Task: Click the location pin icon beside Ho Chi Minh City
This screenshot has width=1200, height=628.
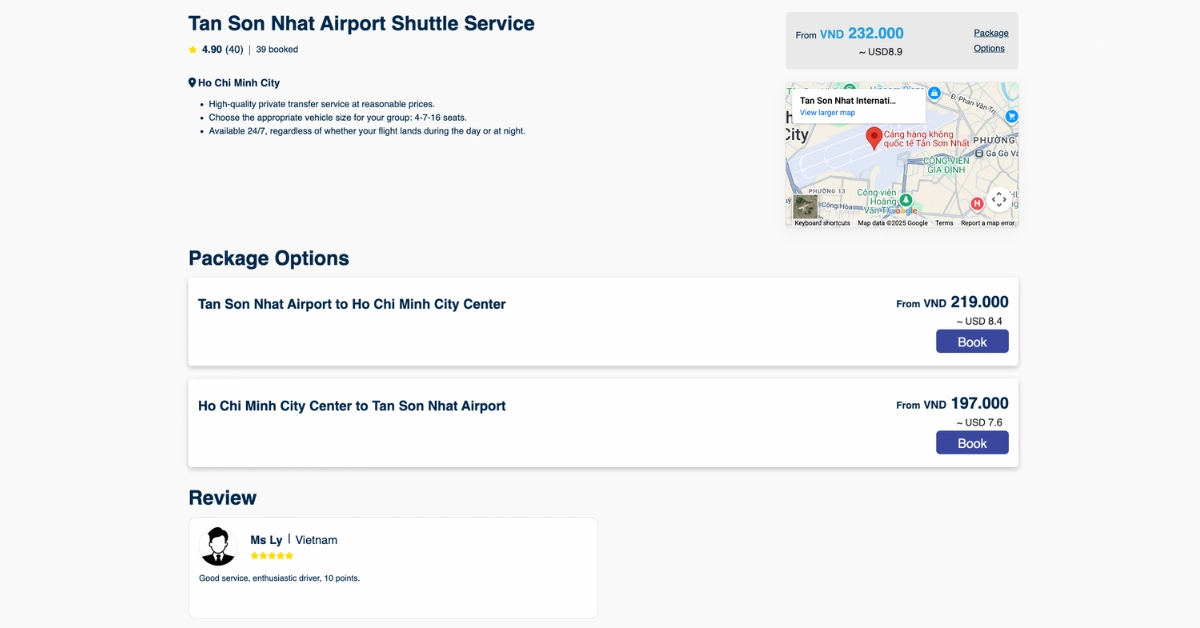Action: pyautogui.click(x=191, y=82)
